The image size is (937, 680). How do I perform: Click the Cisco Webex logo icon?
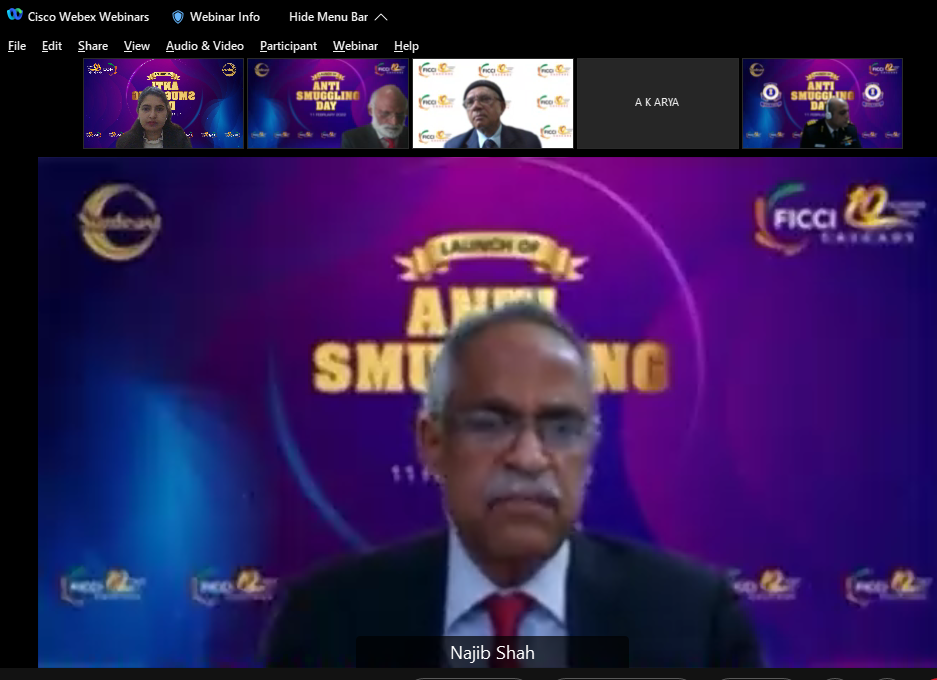click(14, 15)
